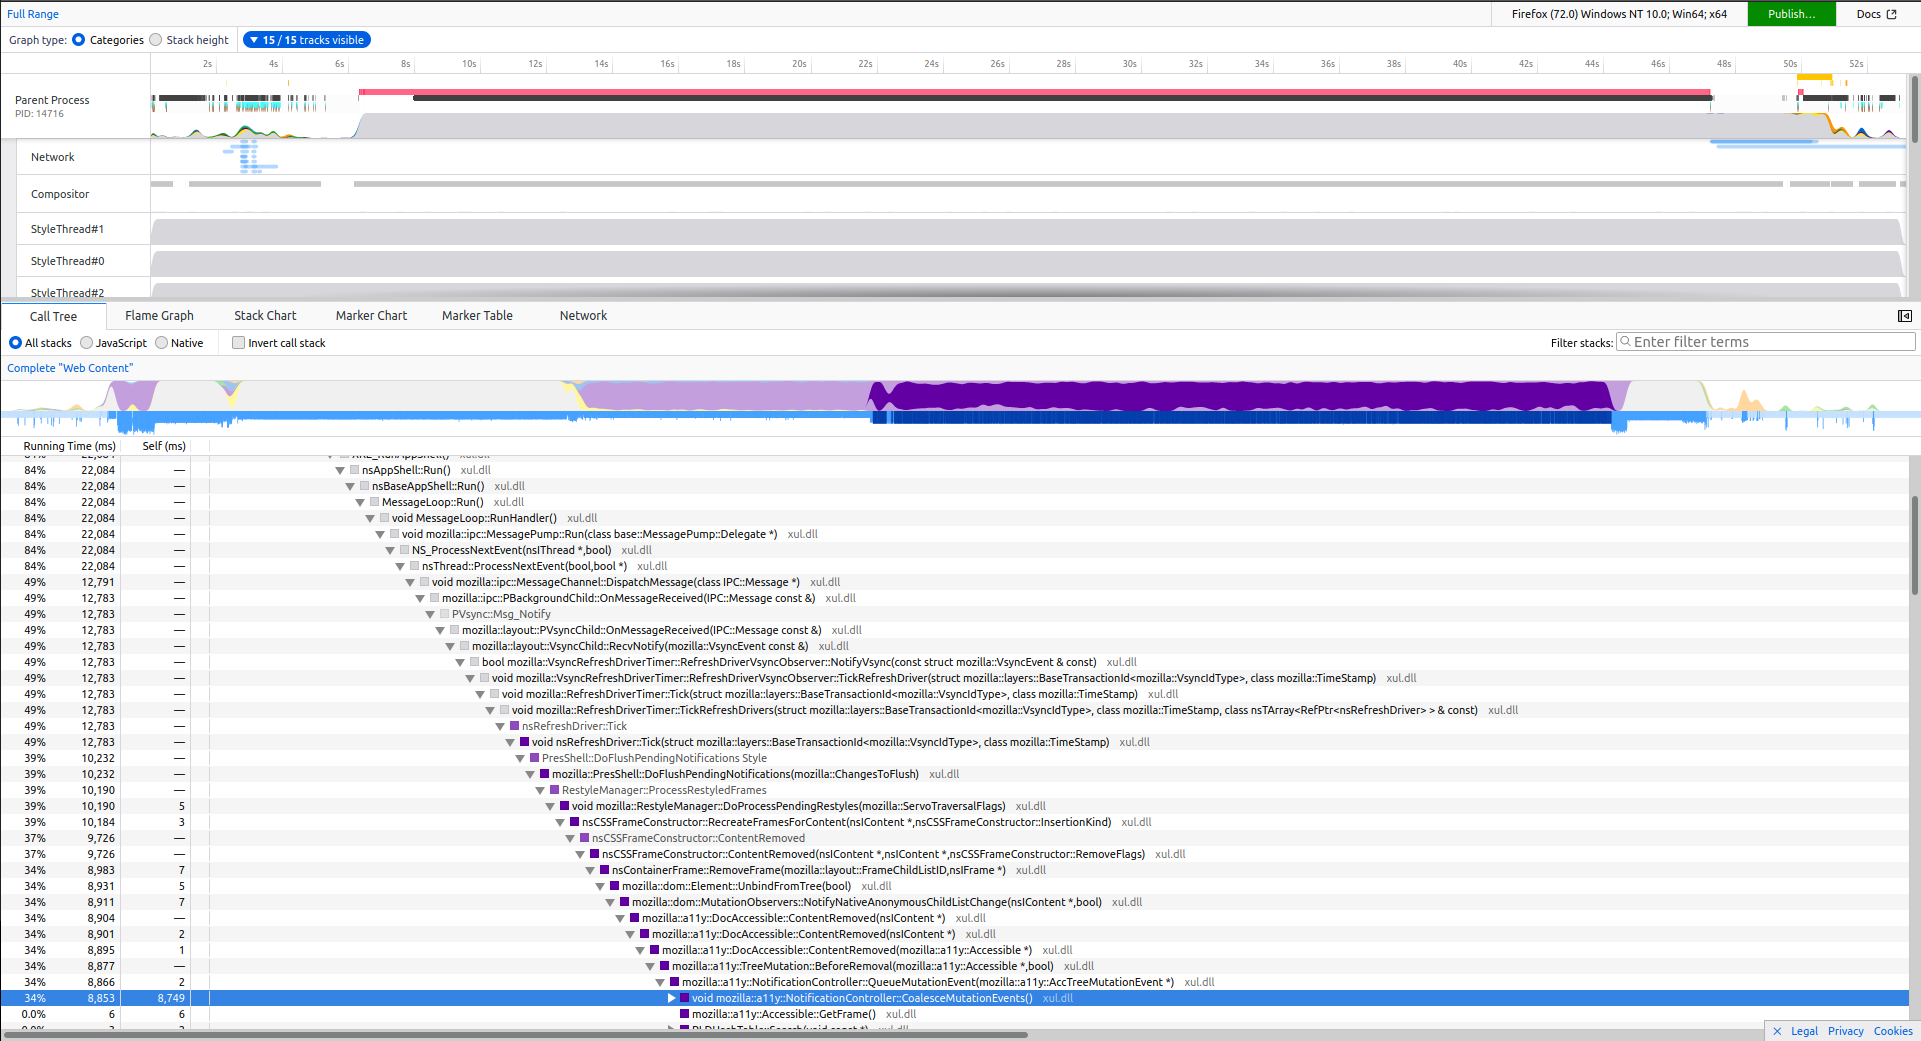This screenshot has height=1041, width=1921.
Task: Select the Native stacks option
Action: point(162,342)
